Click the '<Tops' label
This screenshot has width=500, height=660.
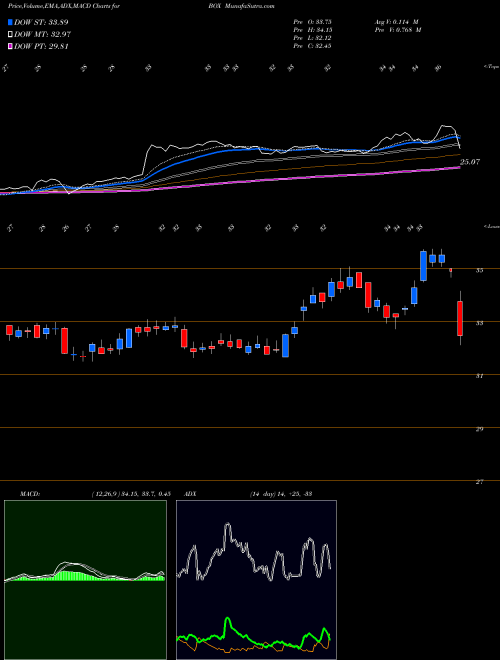491,67
